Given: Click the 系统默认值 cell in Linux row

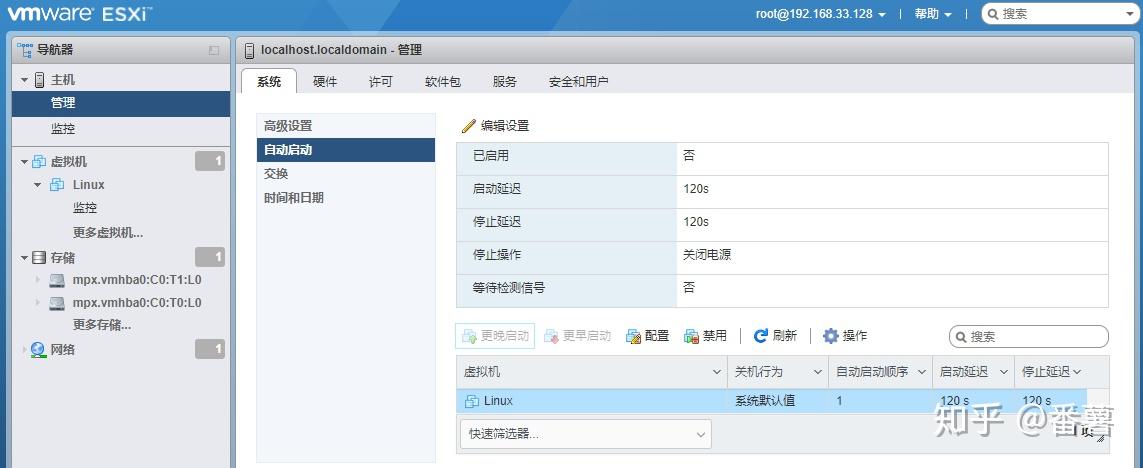Looking at the screenshot, I should click(765, 401).
